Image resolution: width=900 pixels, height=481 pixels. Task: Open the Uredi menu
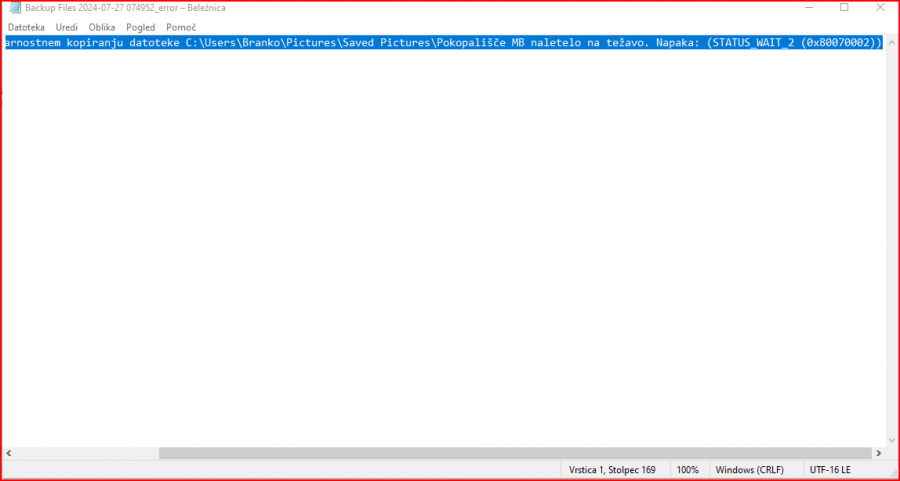66,27
